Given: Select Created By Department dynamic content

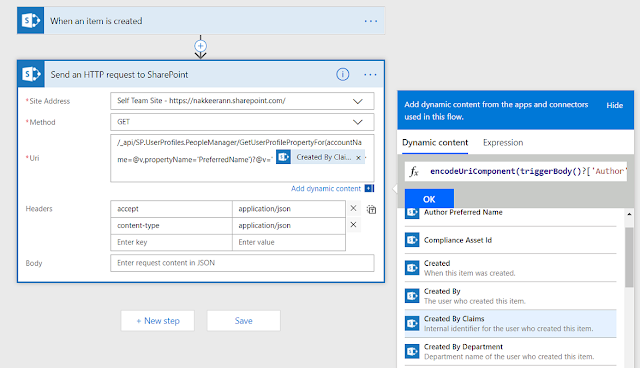Looking at the screenshot, I should coord(510,351).
